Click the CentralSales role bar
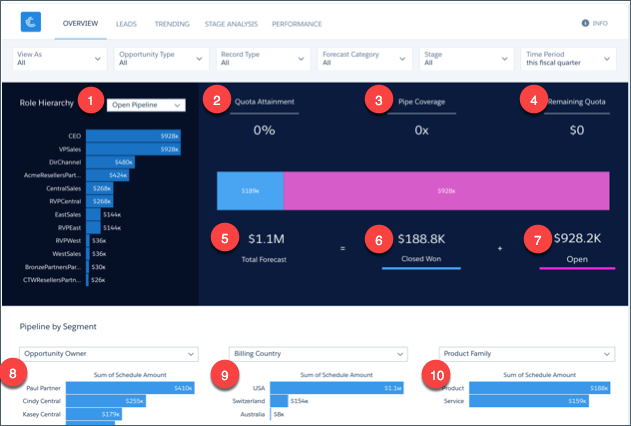631x426 pixels. (99, 188)
